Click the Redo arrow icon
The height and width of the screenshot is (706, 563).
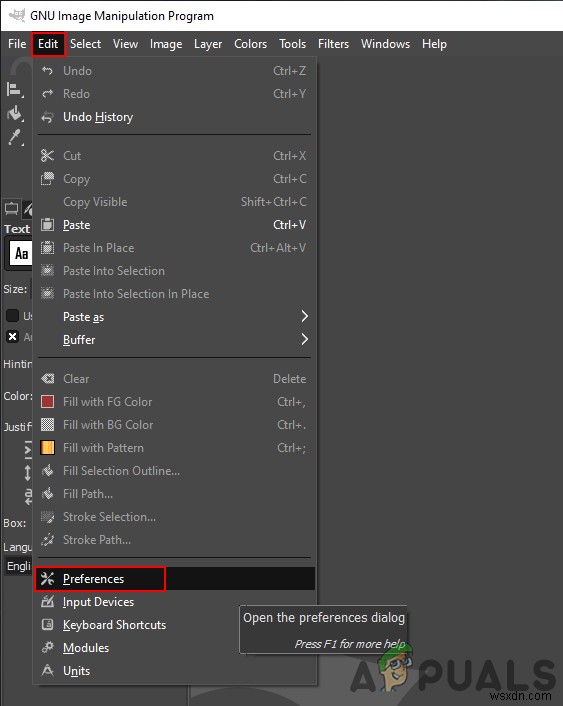pos(47,94)
